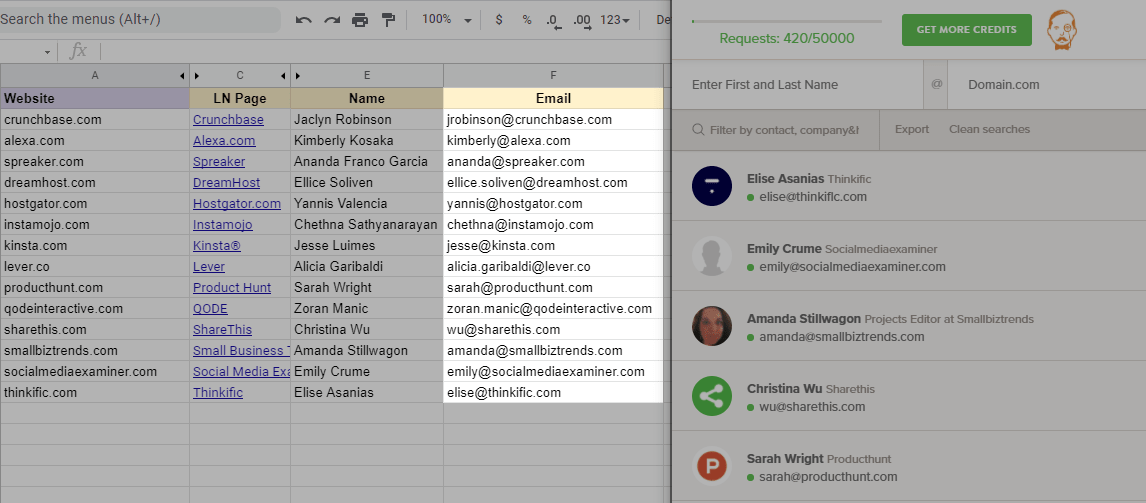Select email wu@sharethis.com in results panel
1146x503 pixels.
812,406
